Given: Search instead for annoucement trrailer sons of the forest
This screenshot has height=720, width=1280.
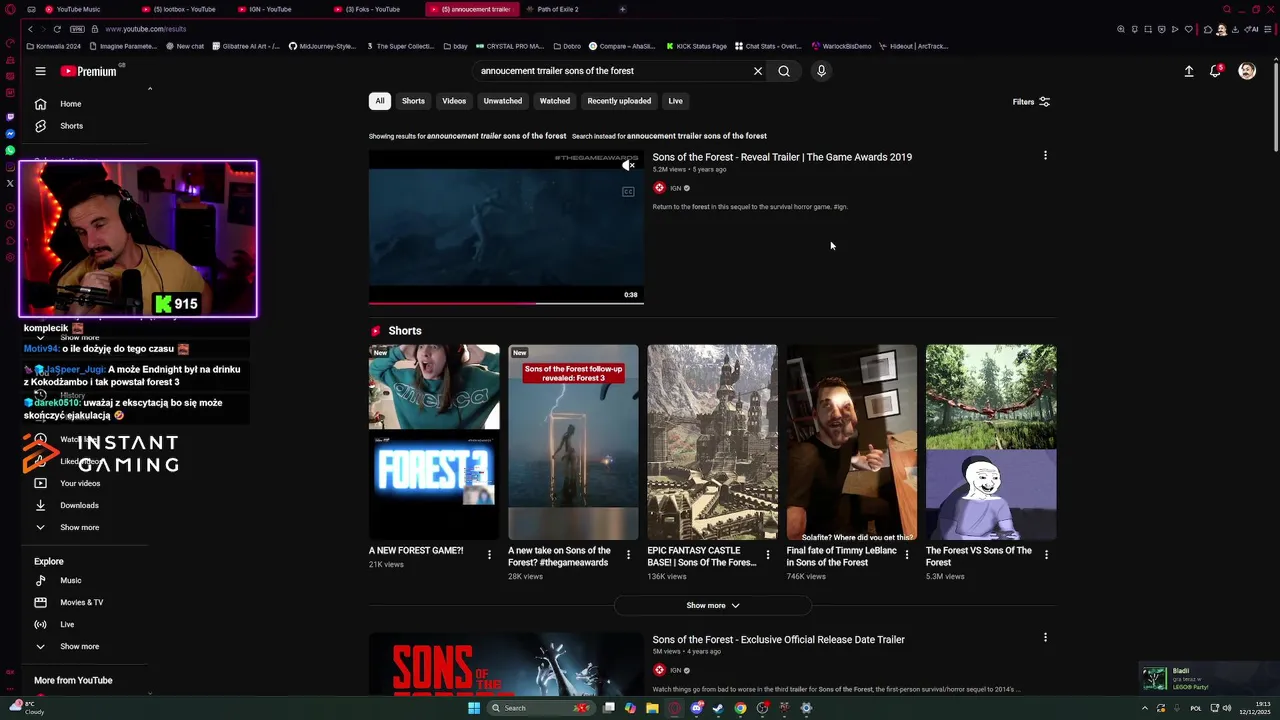Looking at the screenshot, I should [697, 136].
